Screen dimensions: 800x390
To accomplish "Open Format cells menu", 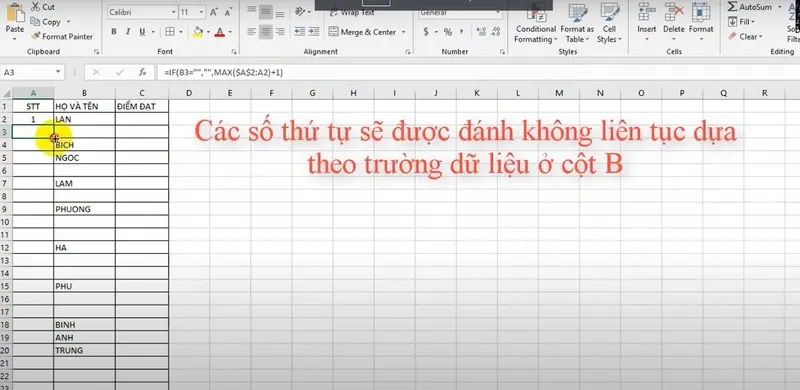I will [701, 21].
